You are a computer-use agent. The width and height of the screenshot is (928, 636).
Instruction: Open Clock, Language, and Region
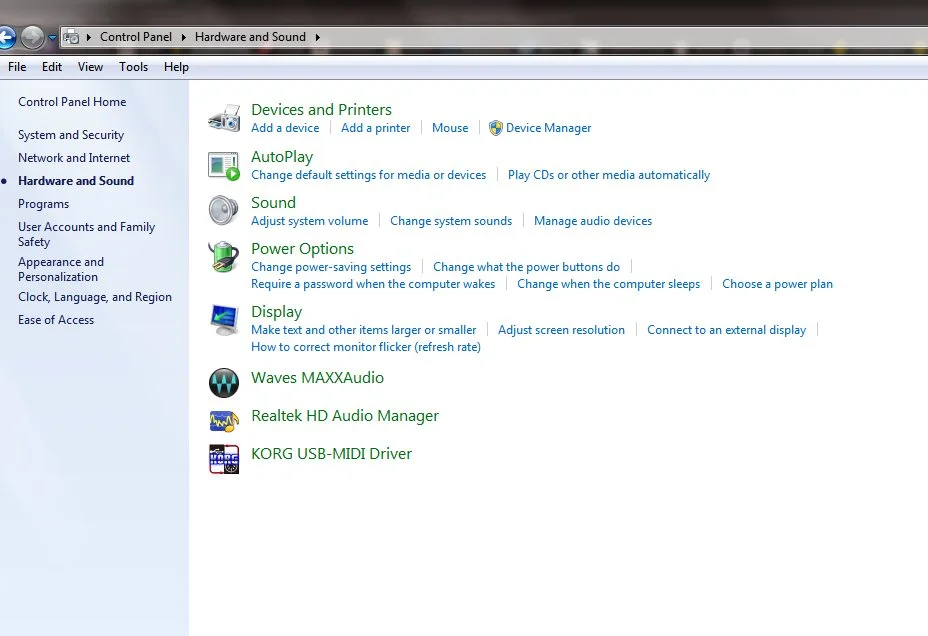95,297
